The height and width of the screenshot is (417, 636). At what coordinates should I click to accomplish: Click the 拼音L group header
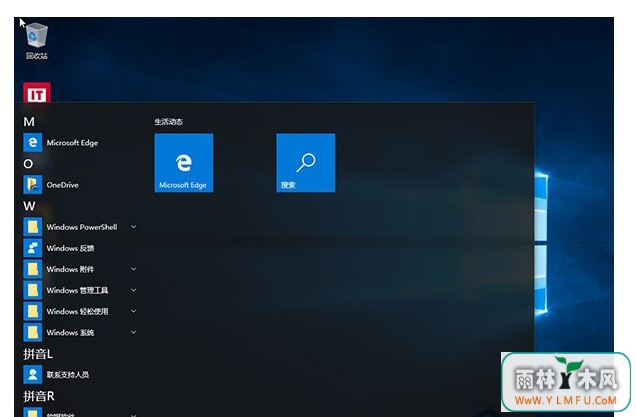(x=38, y=354)
